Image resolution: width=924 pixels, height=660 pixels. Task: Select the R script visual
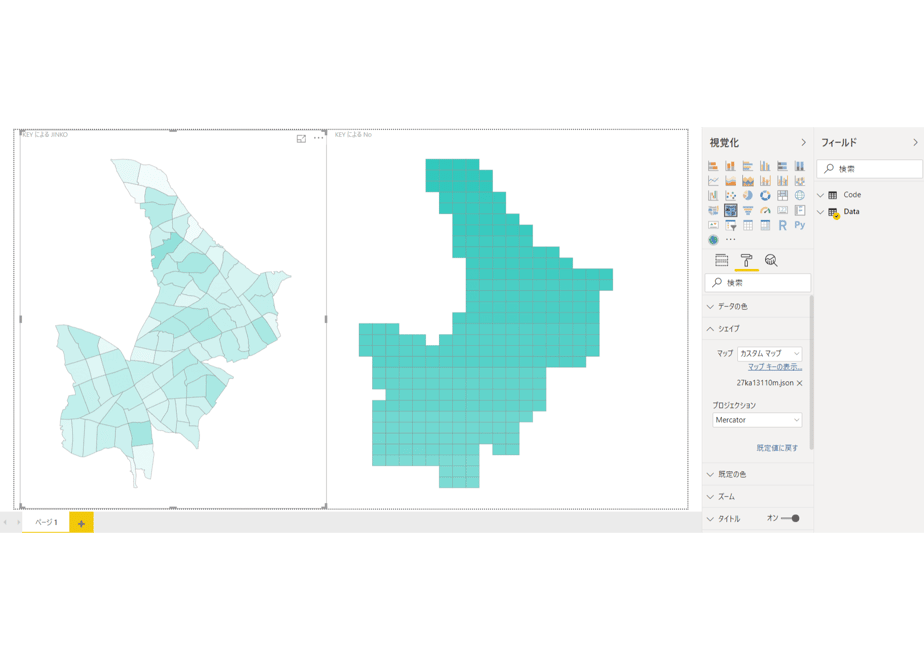coord(783,225)
